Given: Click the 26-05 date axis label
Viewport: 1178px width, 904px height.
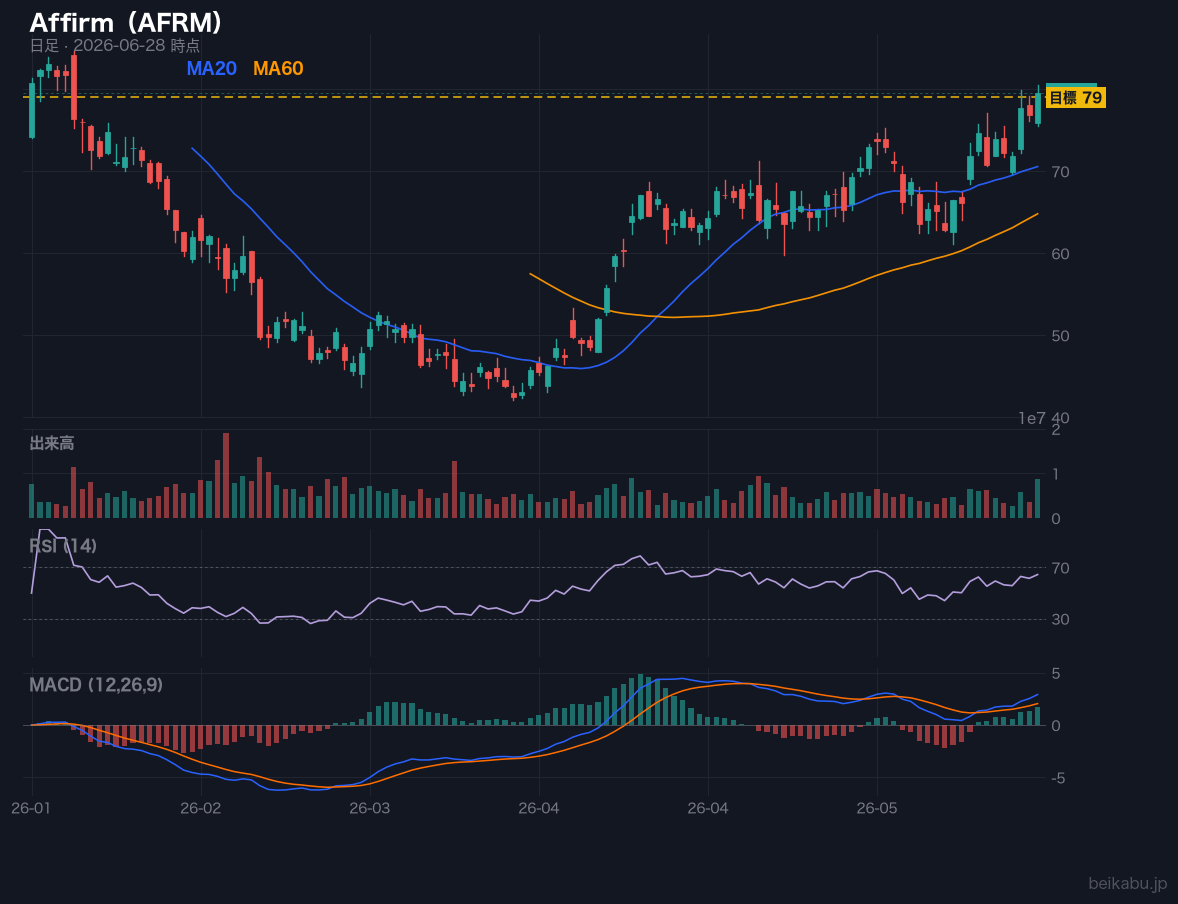Looking at the screenshot, I should coord(877,809).
